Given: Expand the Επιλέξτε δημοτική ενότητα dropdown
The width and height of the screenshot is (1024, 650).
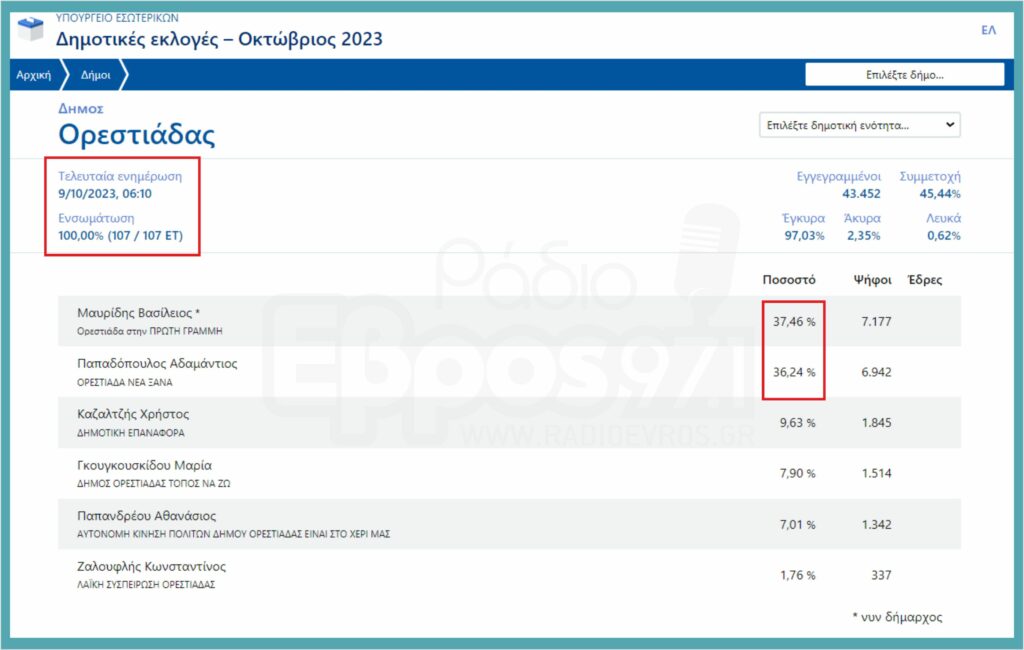Looking at the screenshot, I should [x=860, y=126].
